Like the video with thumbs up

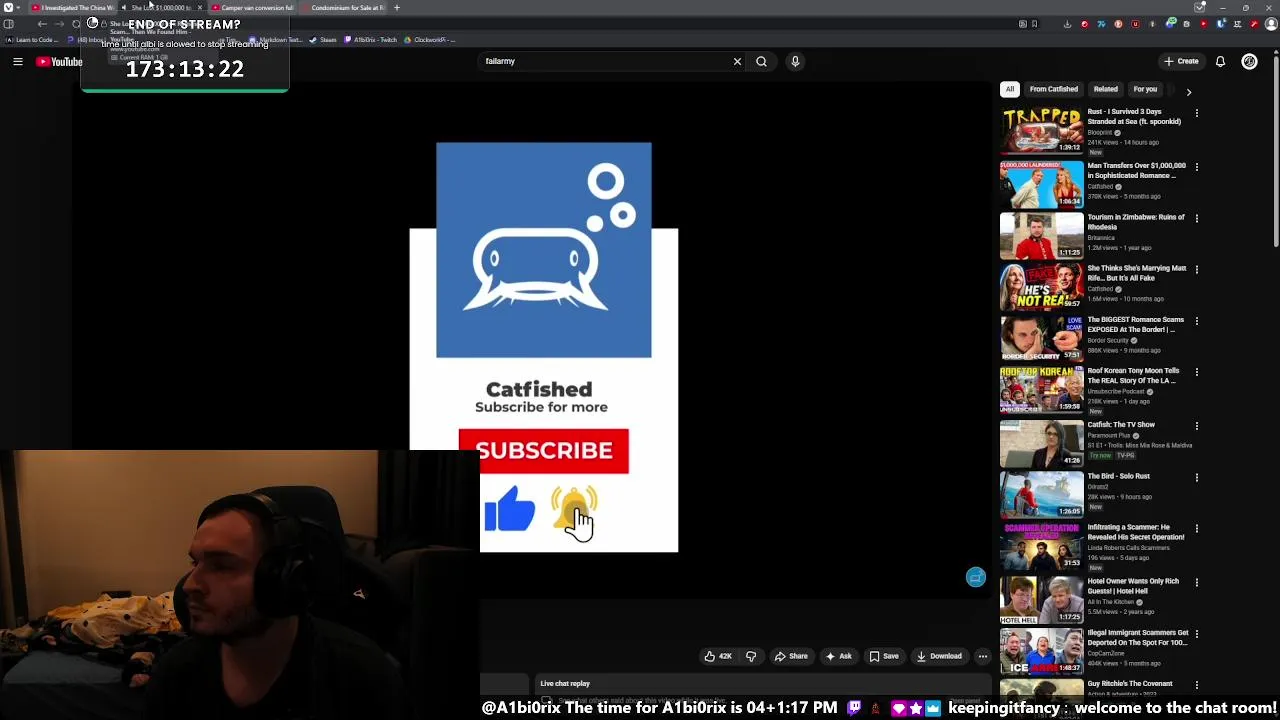pyautogui.click(x=717, y=656)
